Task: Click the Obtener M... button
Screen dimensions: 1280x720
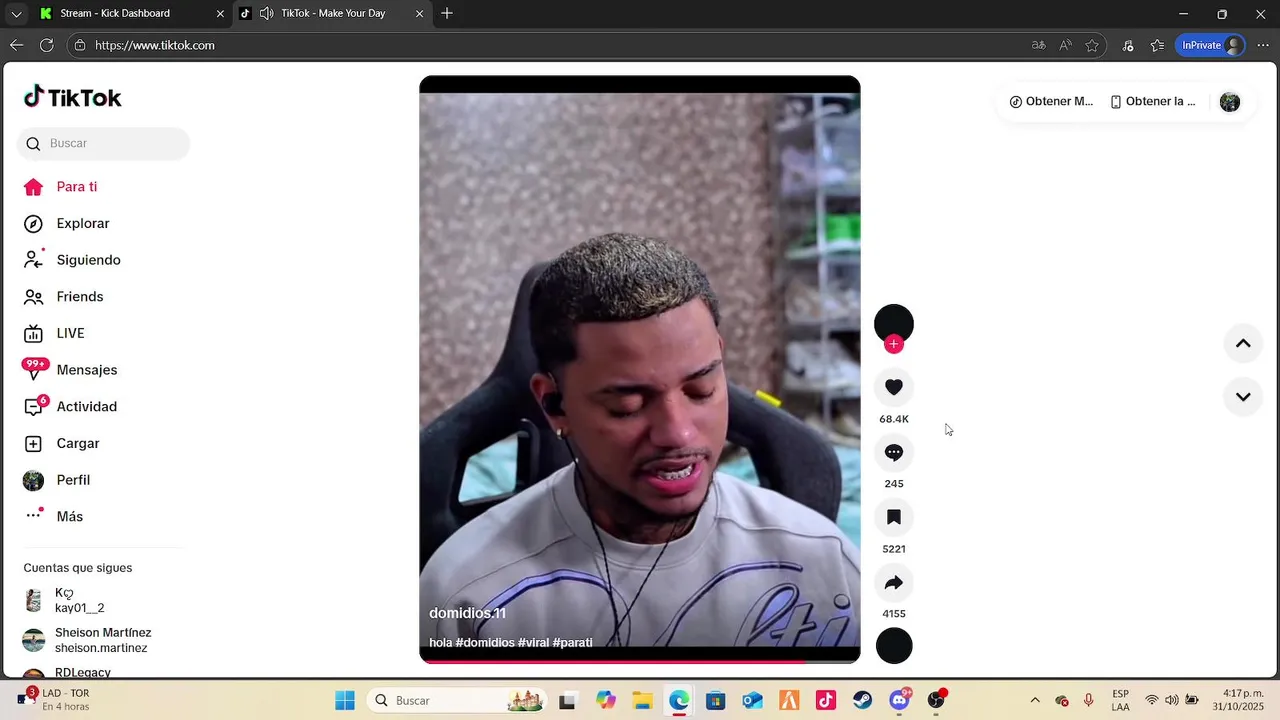Action: 1051,101
